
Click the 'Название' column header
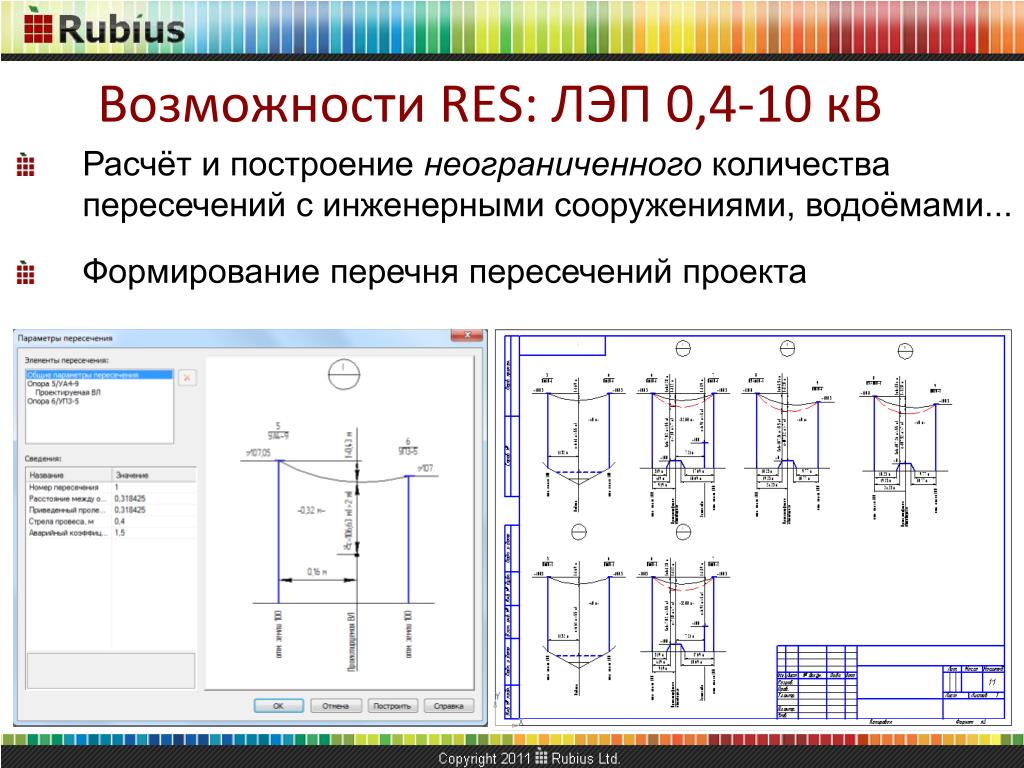point(69,475)
